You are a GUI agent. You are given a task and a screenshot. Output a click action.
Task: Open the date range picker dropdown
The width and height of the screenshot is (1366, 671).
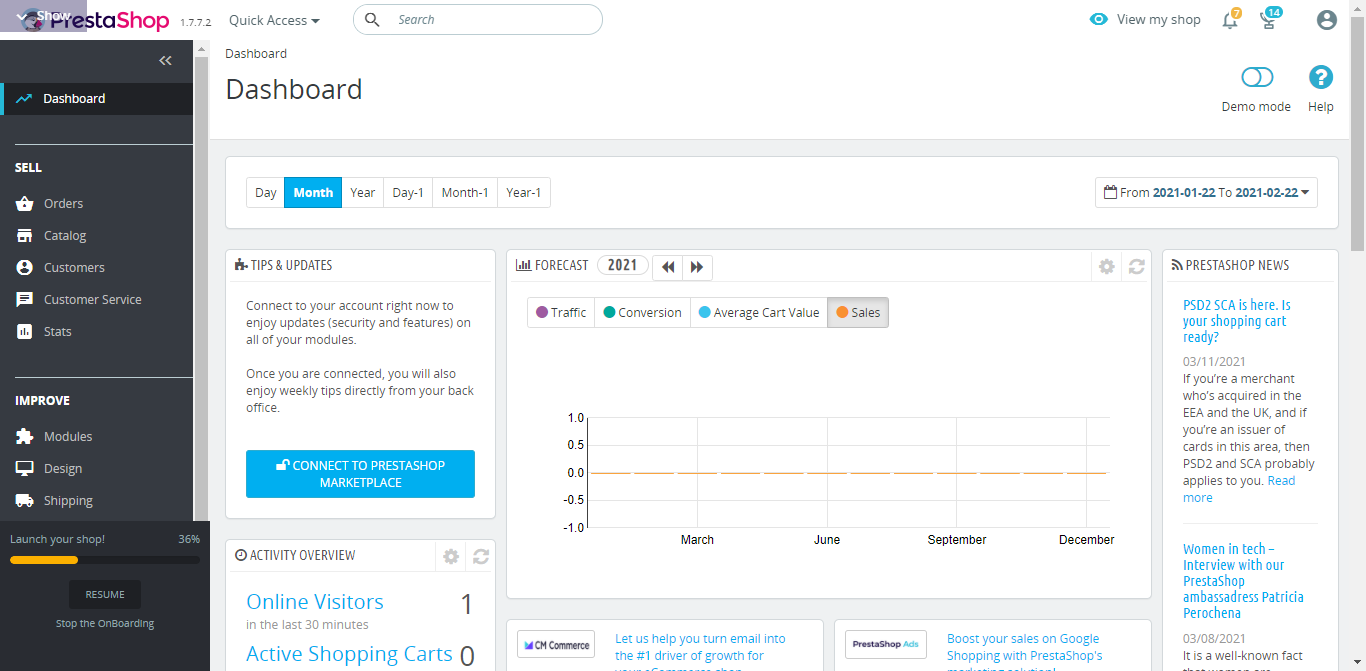tap(1206, 193)
